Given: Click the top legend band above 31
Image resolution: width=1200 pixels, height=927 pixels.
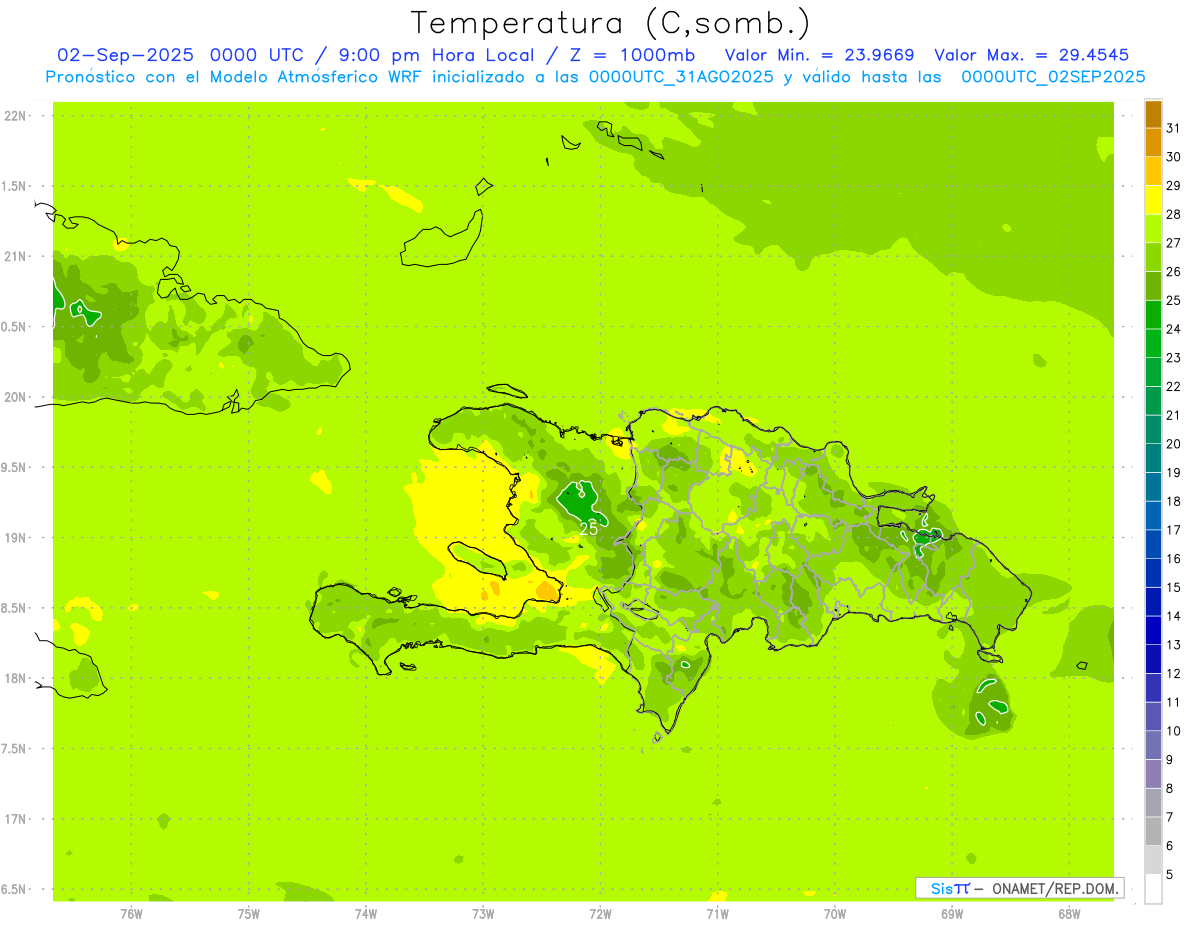Looking at the screenshot, I should (x=1153, y=114).
